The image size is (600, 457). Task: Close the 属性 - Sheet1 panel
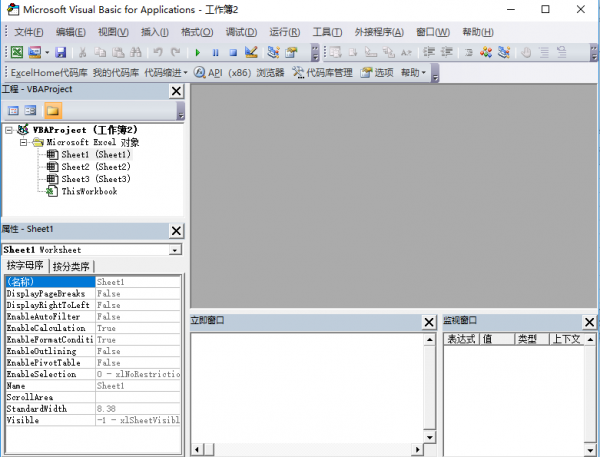pyautogui.click(x=176, y=231)
